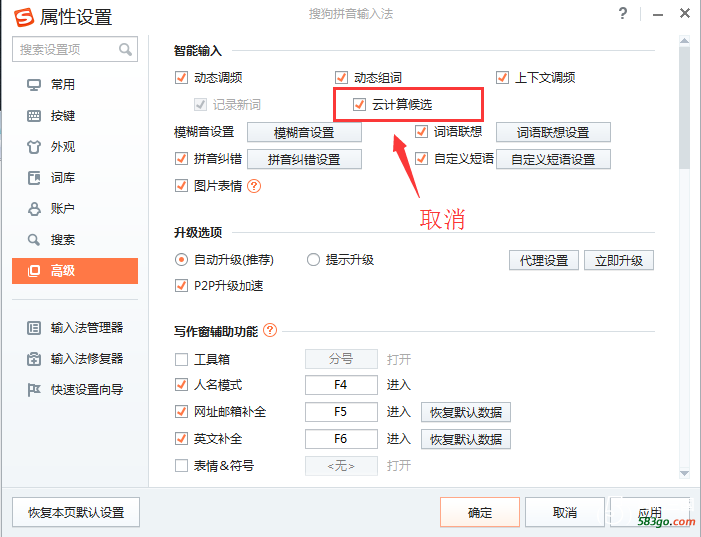Uncheck 图片表情 checkbox

pyautogui.click(x=181, y=186)
